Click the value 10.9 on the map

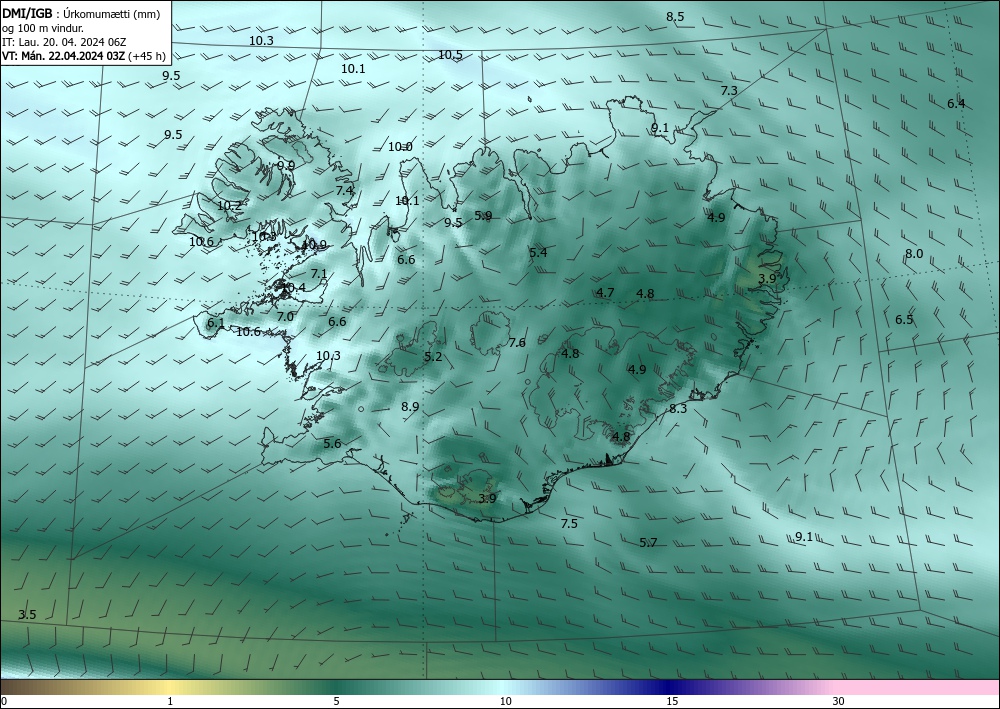[x=314, y=245]
